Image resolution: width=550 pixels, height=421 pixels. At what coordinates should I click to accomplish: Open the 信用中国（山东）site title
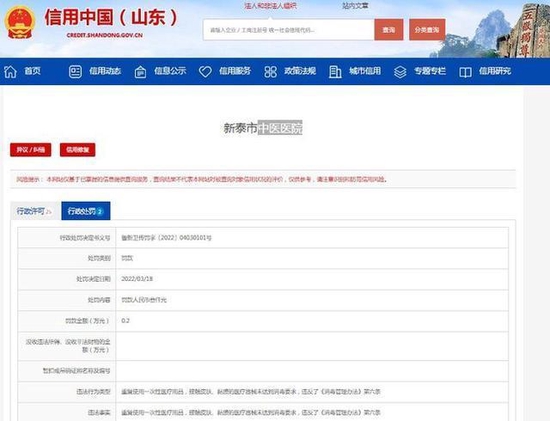coord(111,17)
